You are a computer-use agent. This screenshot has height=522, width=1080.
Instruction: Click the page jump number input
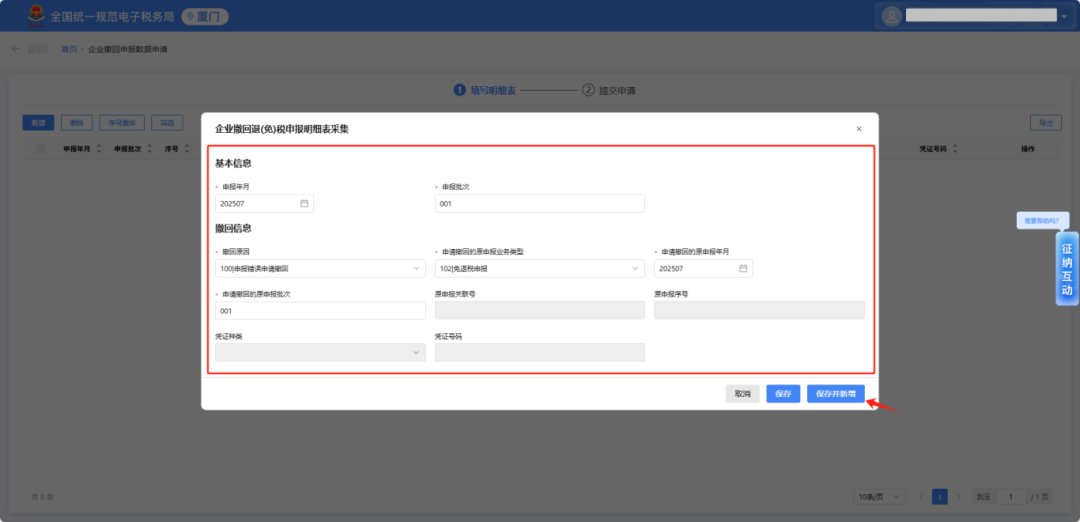[1011, 497]
